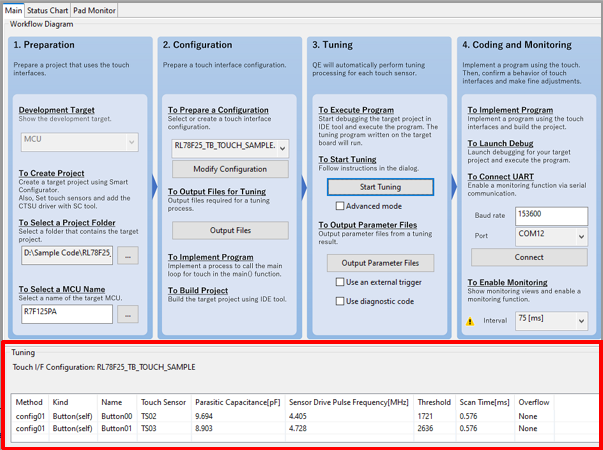The height and width of the screenshot is (450, 603).
Task: Open the COM12 port dropdown
Action: pyautogui.click(x=552, y=237)
